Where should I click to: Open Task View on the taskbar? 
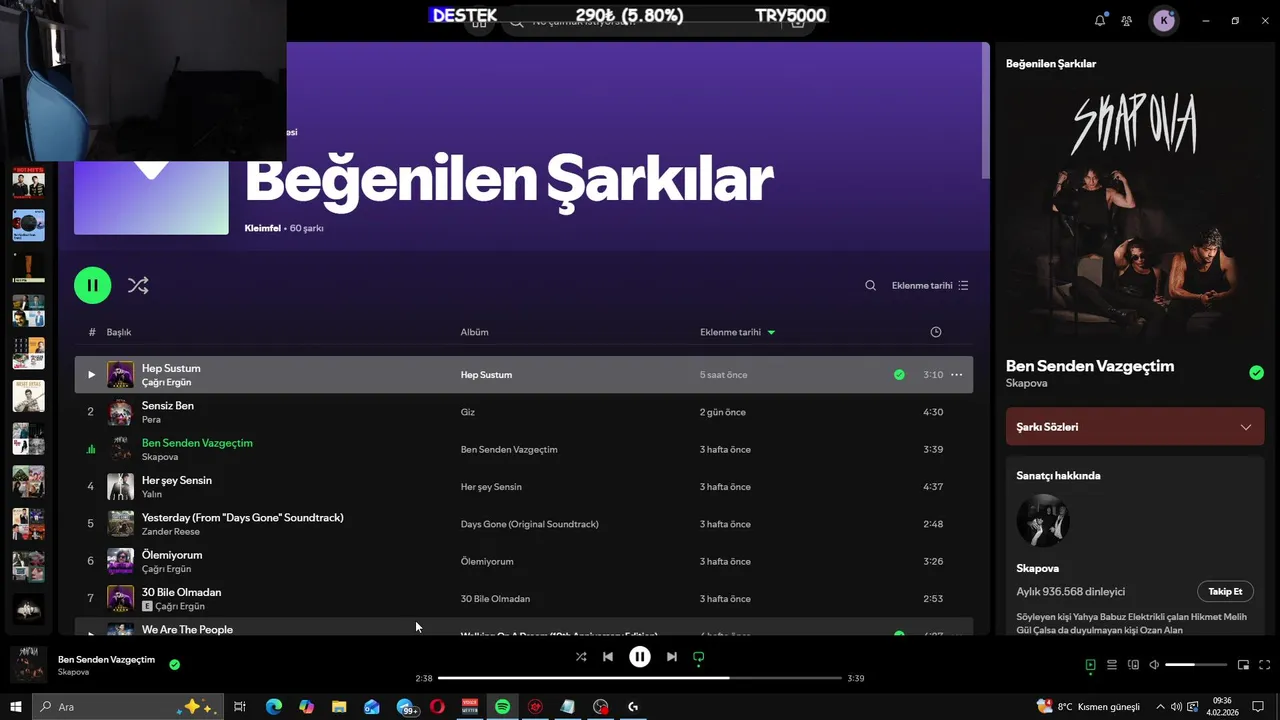pos(240,707)
